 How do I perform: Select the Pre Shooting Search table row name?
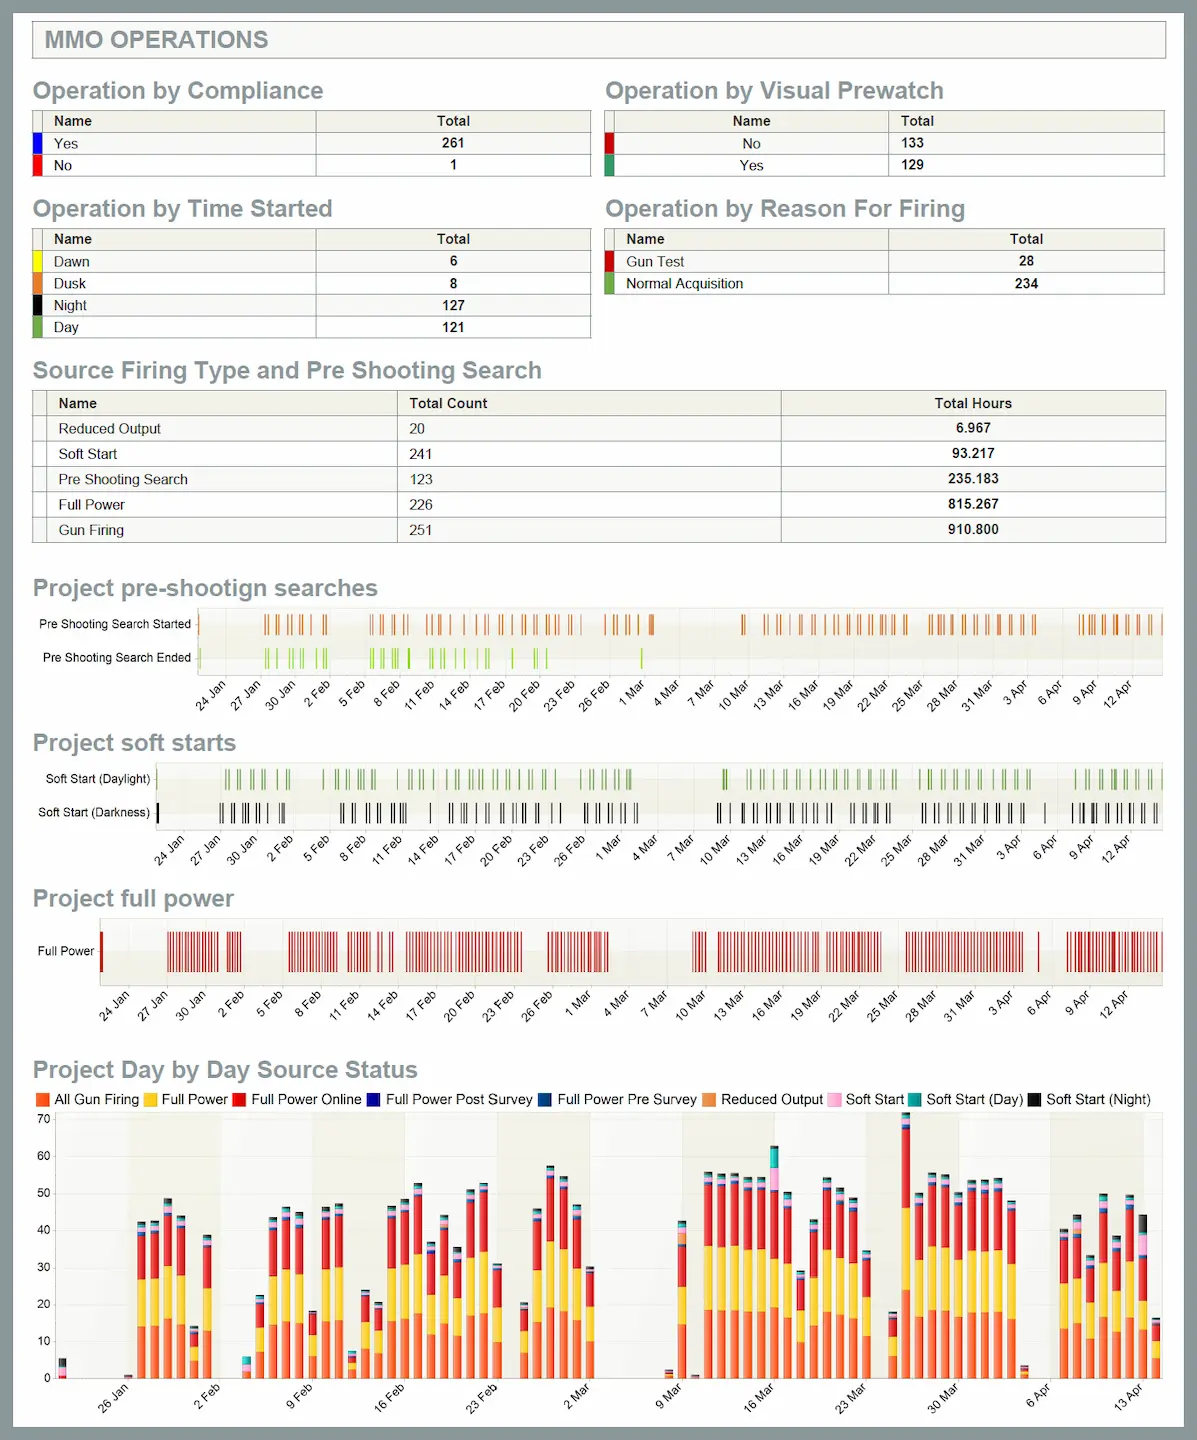pos(123,480)
